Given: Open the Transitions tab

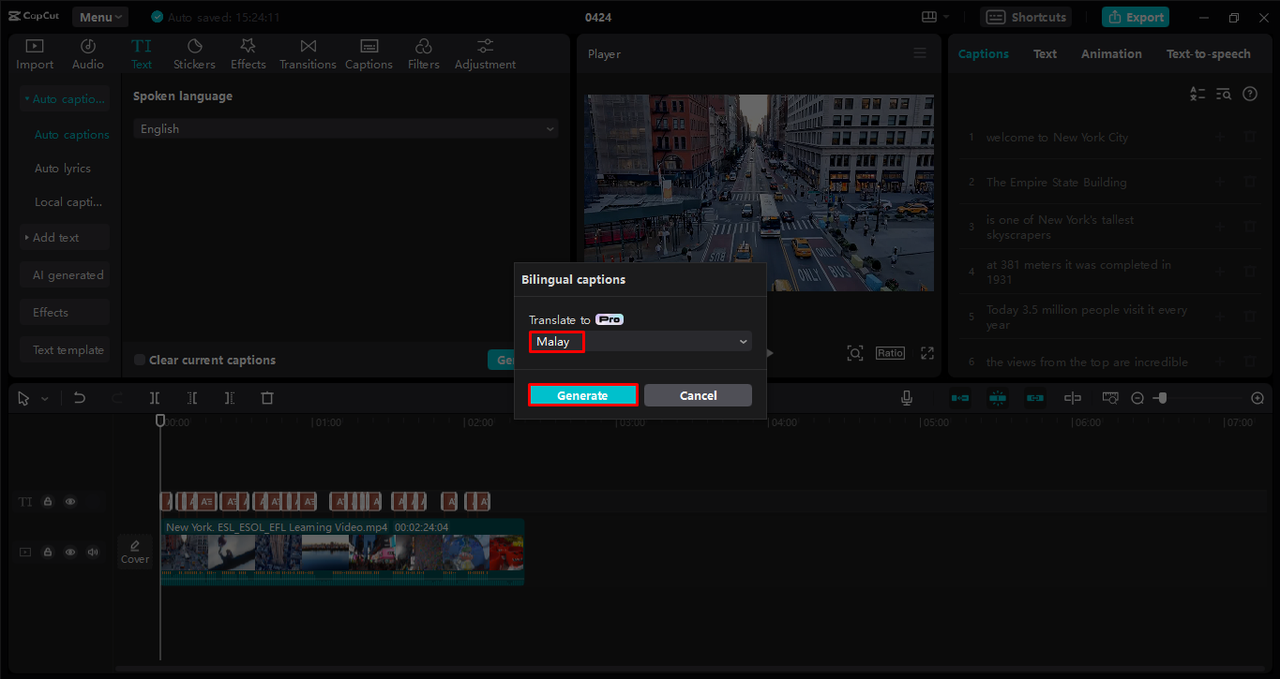Looking at the screenshot, I should (x=308, y=54).
